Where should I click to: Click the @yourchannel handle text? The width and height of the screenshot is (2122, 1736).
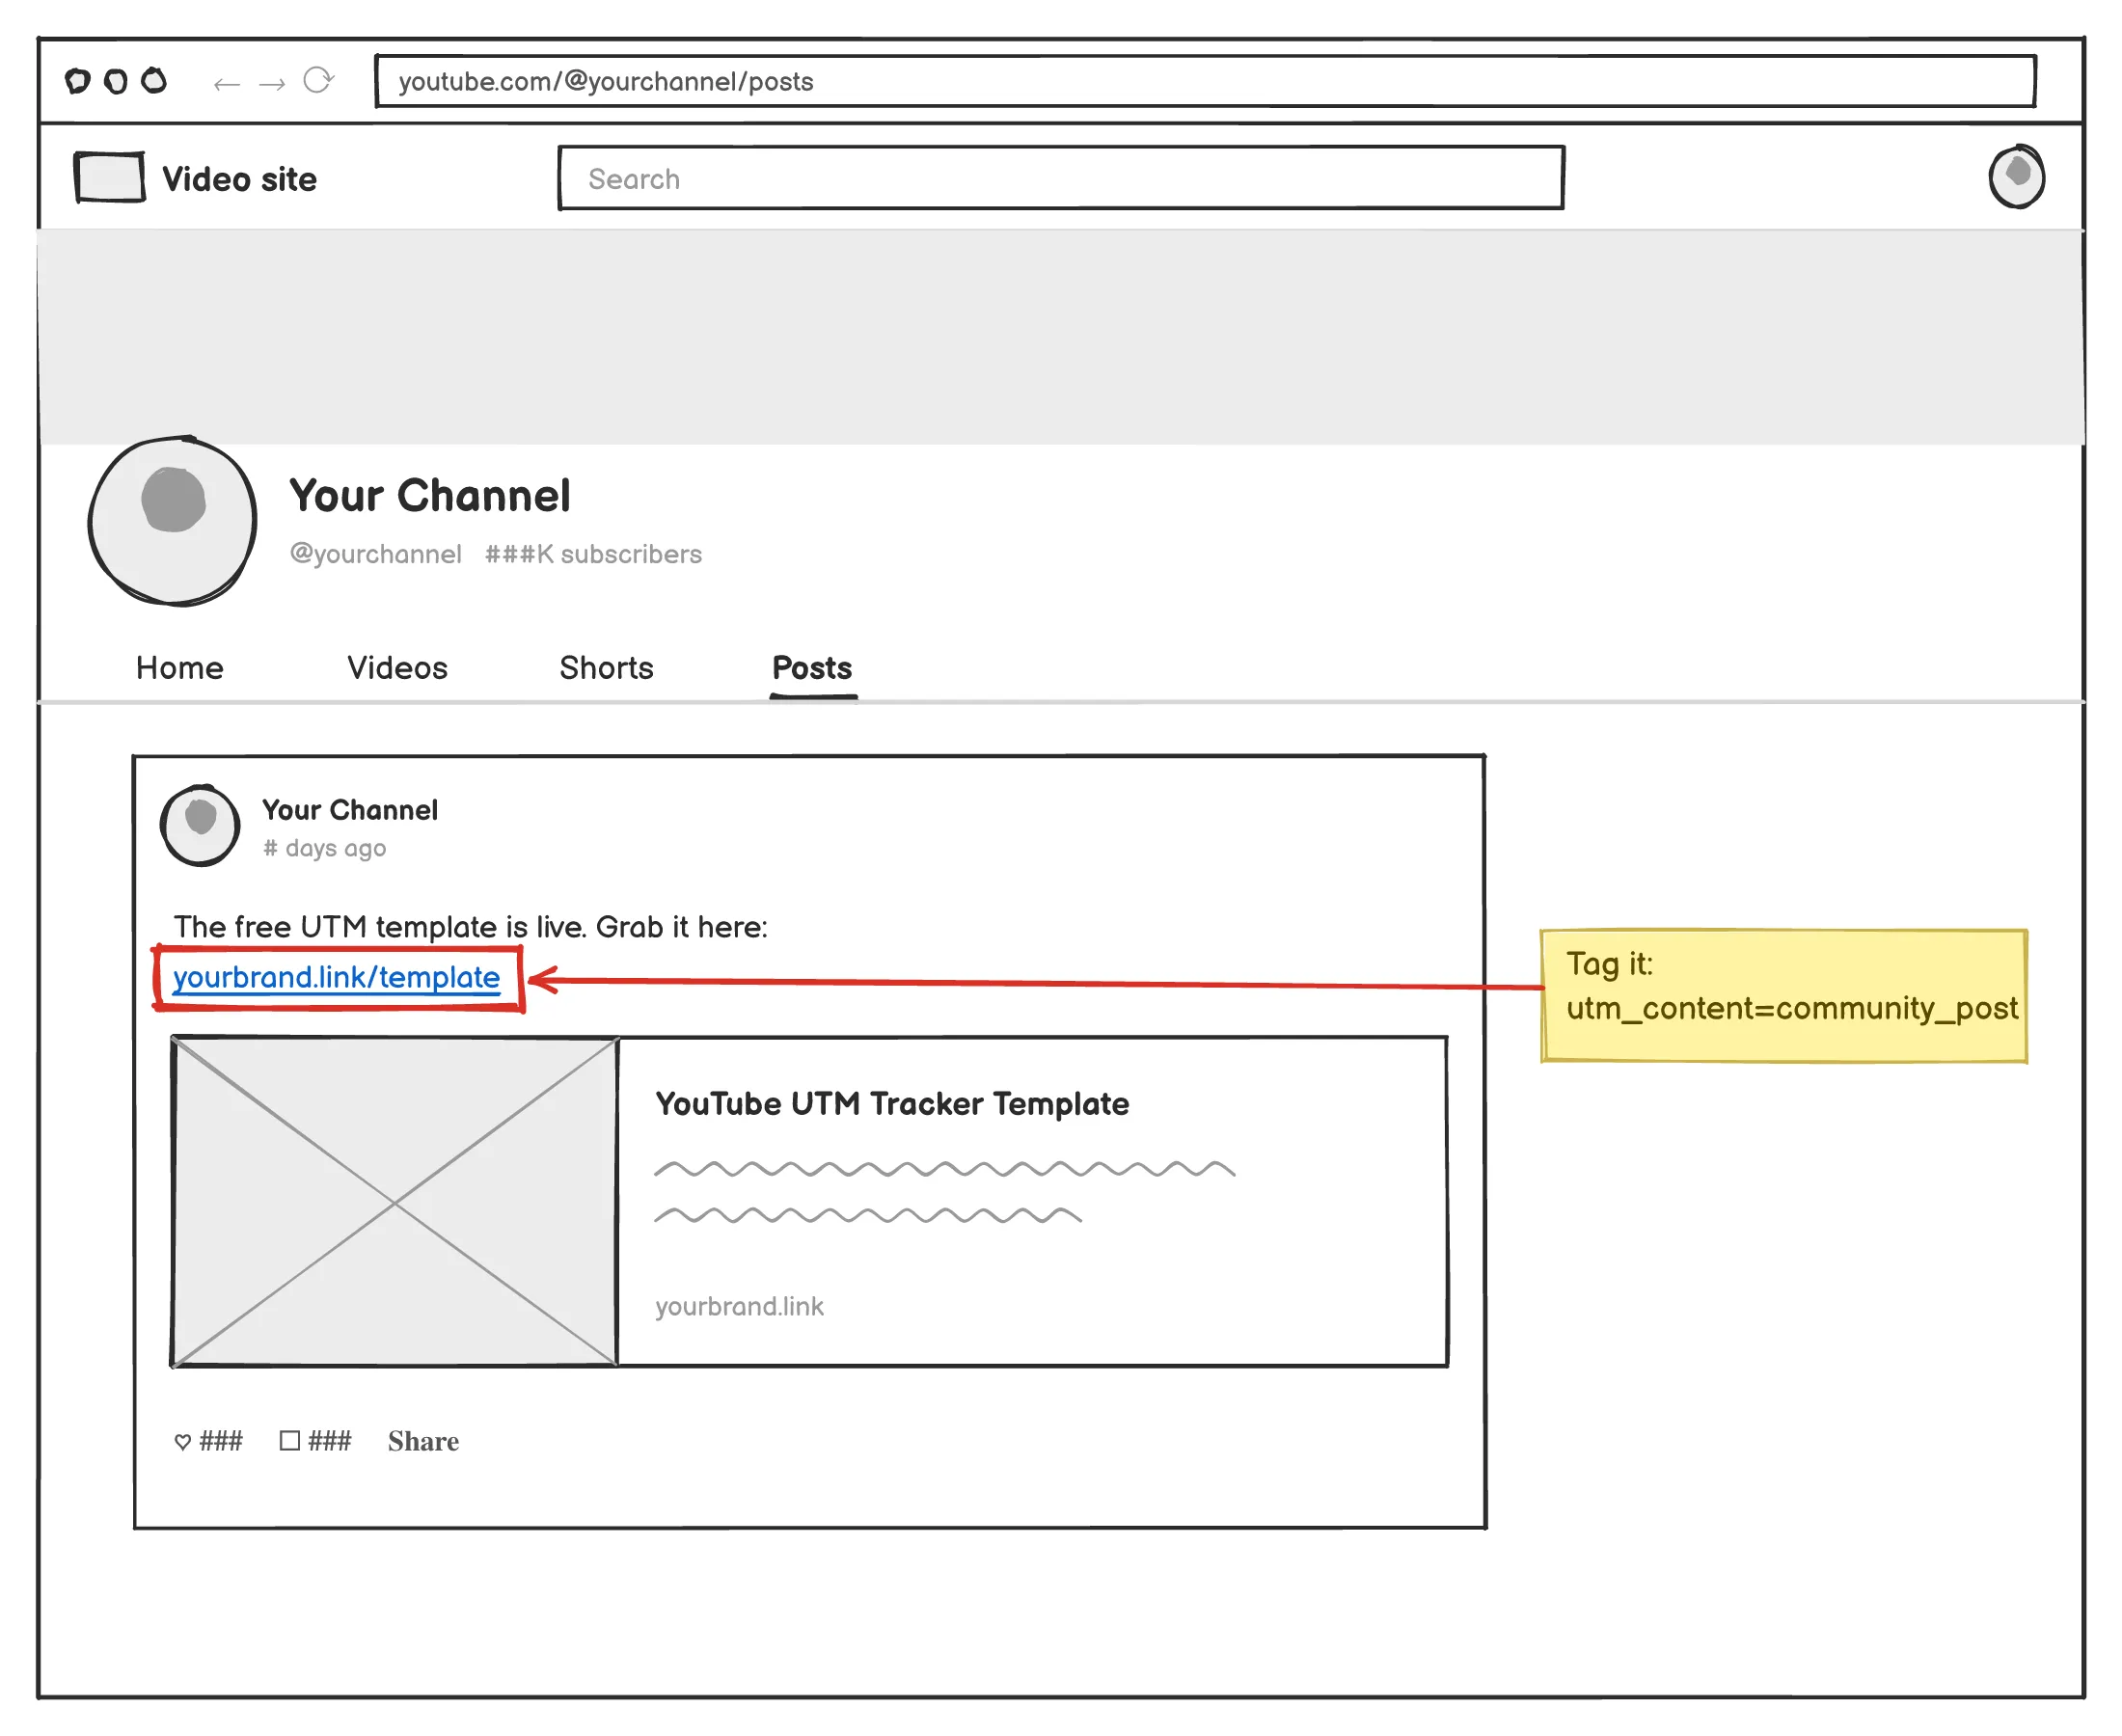[376, 554]
